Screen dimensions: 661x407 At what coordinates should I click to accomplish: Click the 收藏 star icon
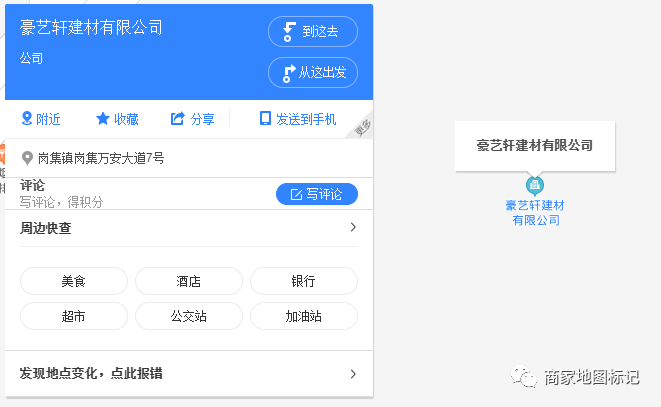click(102, 119)
